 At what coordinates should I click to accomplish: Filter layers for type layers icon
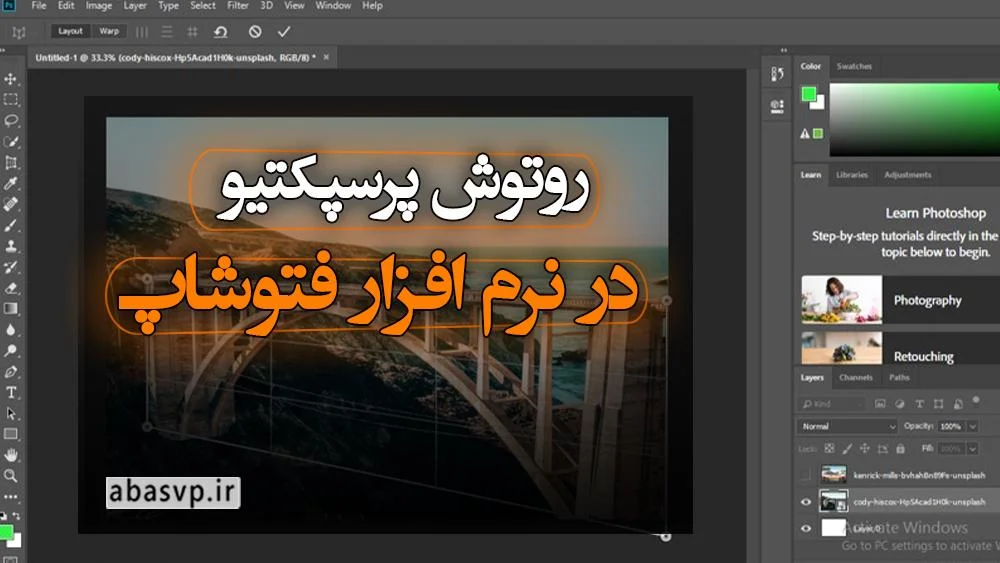[919, 404]
